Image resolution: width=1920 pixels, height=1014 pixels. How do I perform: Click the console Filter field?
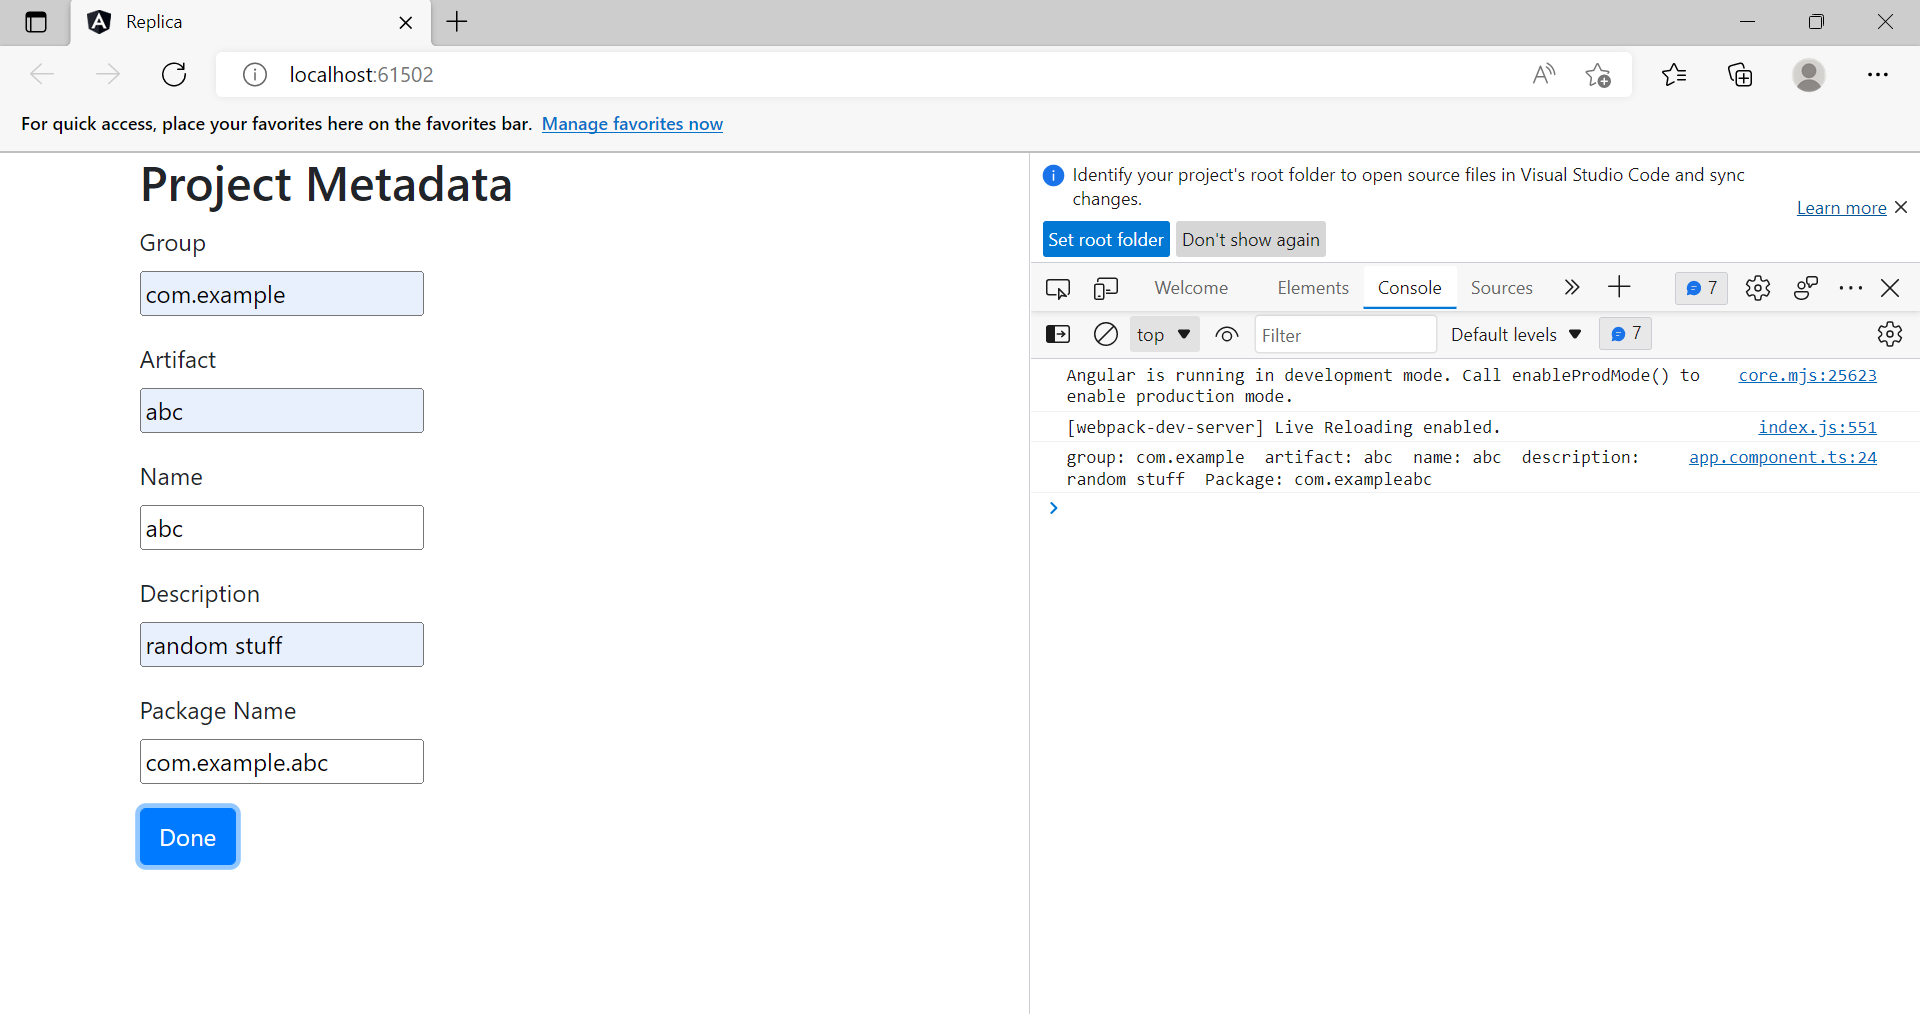[1345, 335]
